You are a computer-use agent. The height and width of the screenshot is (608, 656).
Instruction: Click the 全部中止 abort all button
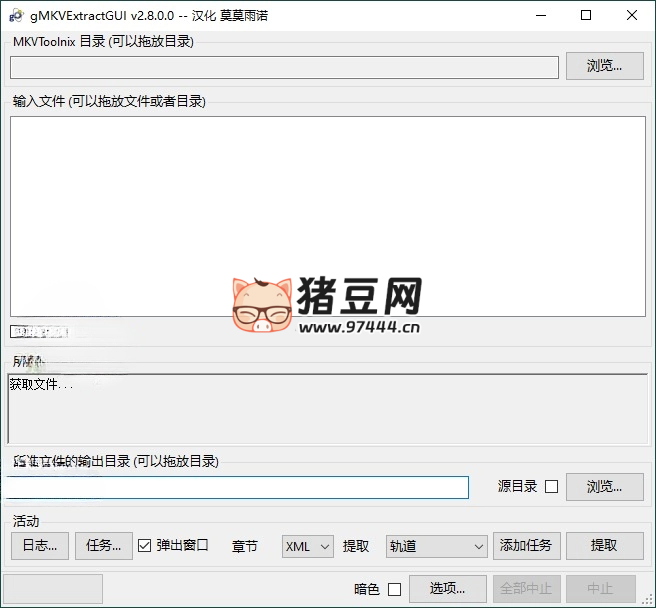[527, 589]
